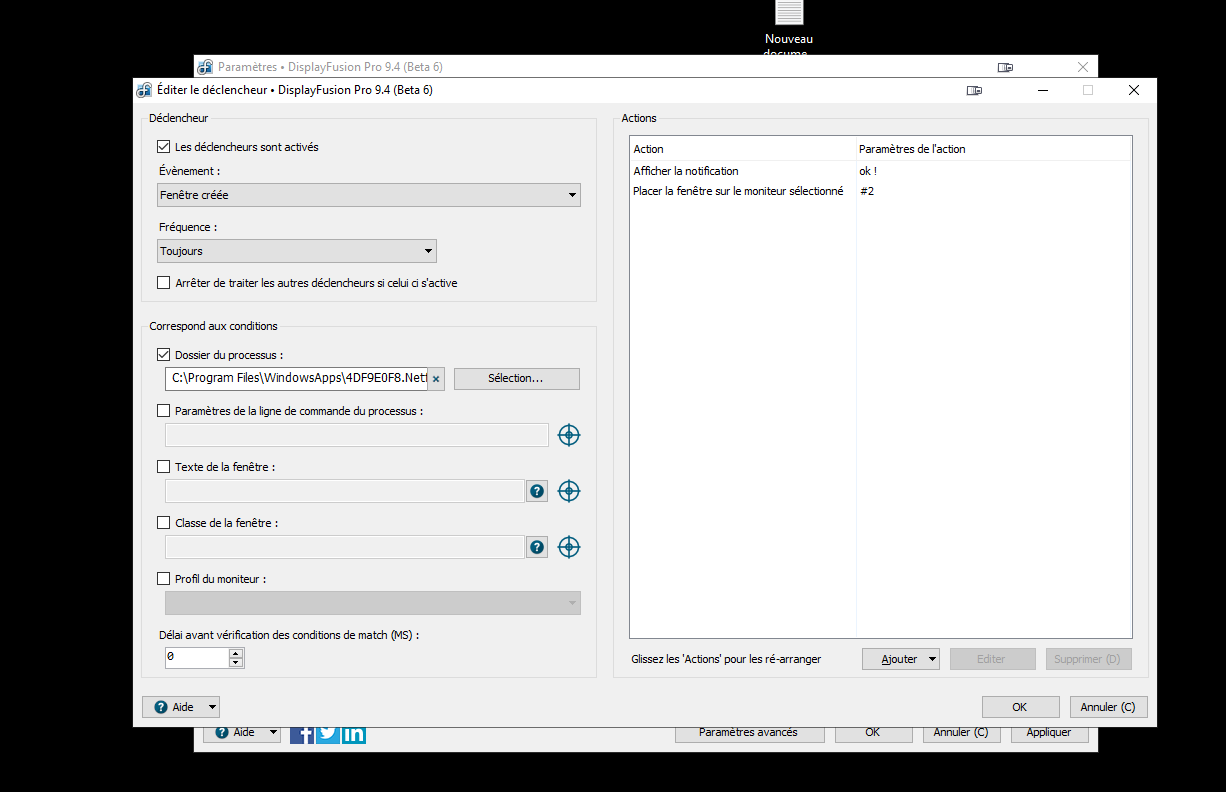The width and height of the screenshot is (1226, 792).
Task: Open help icon next to Texte de la fenêtre field
Action: (537, 491)
